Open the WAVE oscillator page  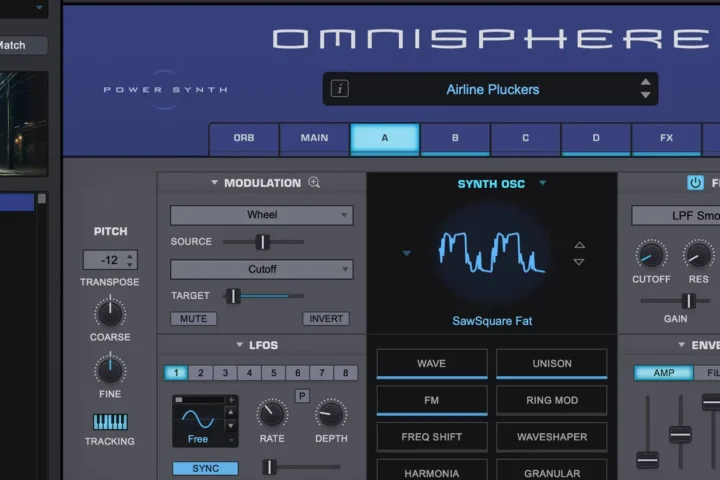pos(432,363)
